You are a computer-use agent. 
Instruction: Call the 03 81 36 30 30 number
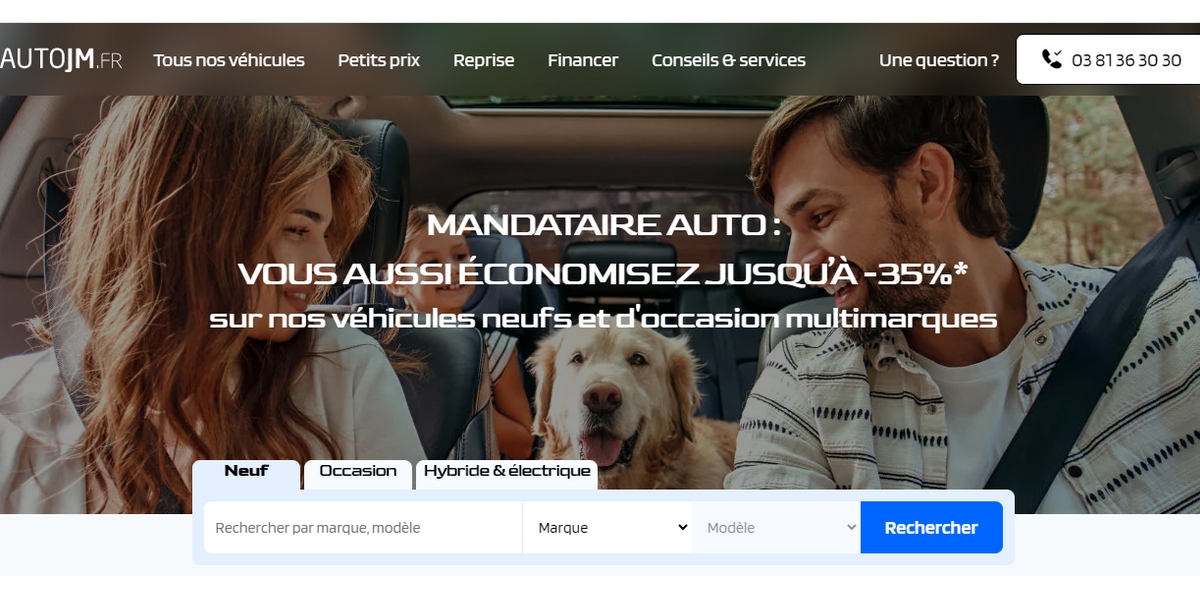pos(1127,60)
